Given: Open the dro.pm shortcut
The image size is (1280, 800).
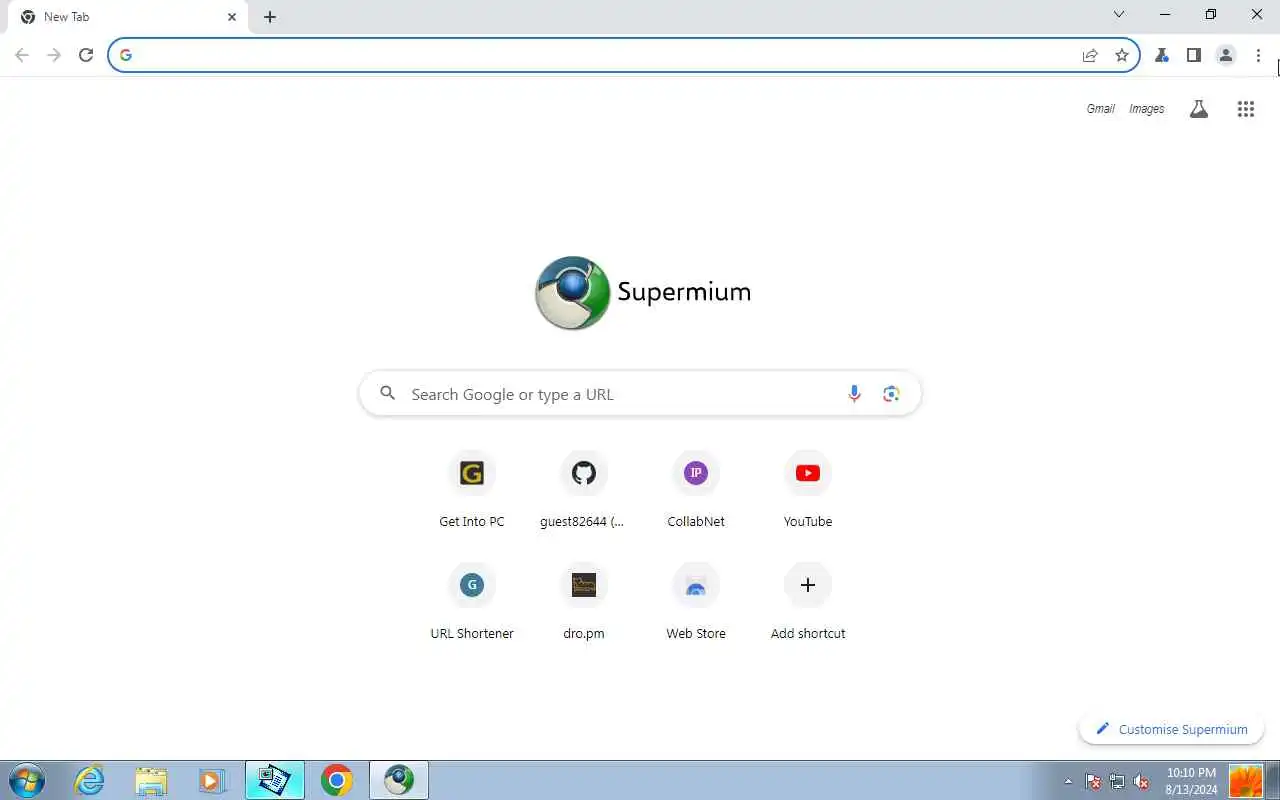Looking at the screenshot, I should pos(584,602).
